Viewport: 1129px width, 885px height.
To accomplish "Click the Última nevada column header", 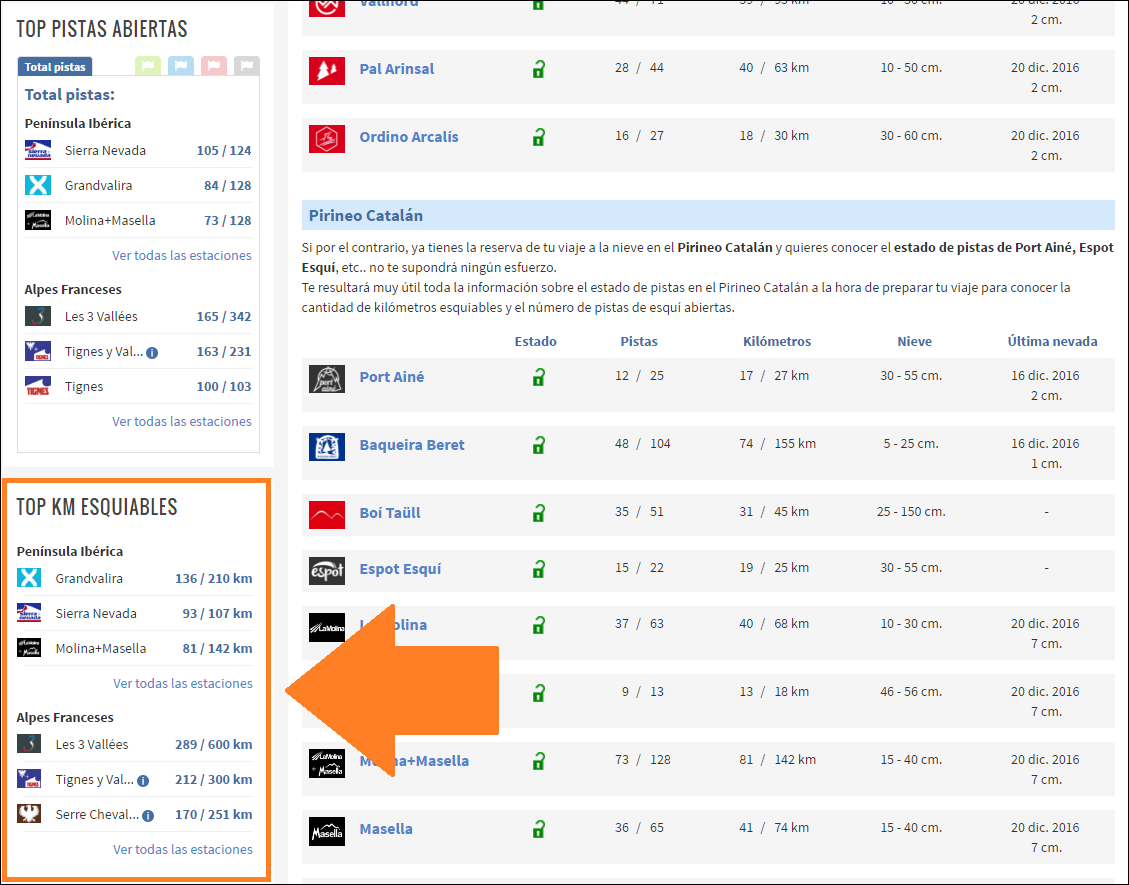I will click(1053, 341).
